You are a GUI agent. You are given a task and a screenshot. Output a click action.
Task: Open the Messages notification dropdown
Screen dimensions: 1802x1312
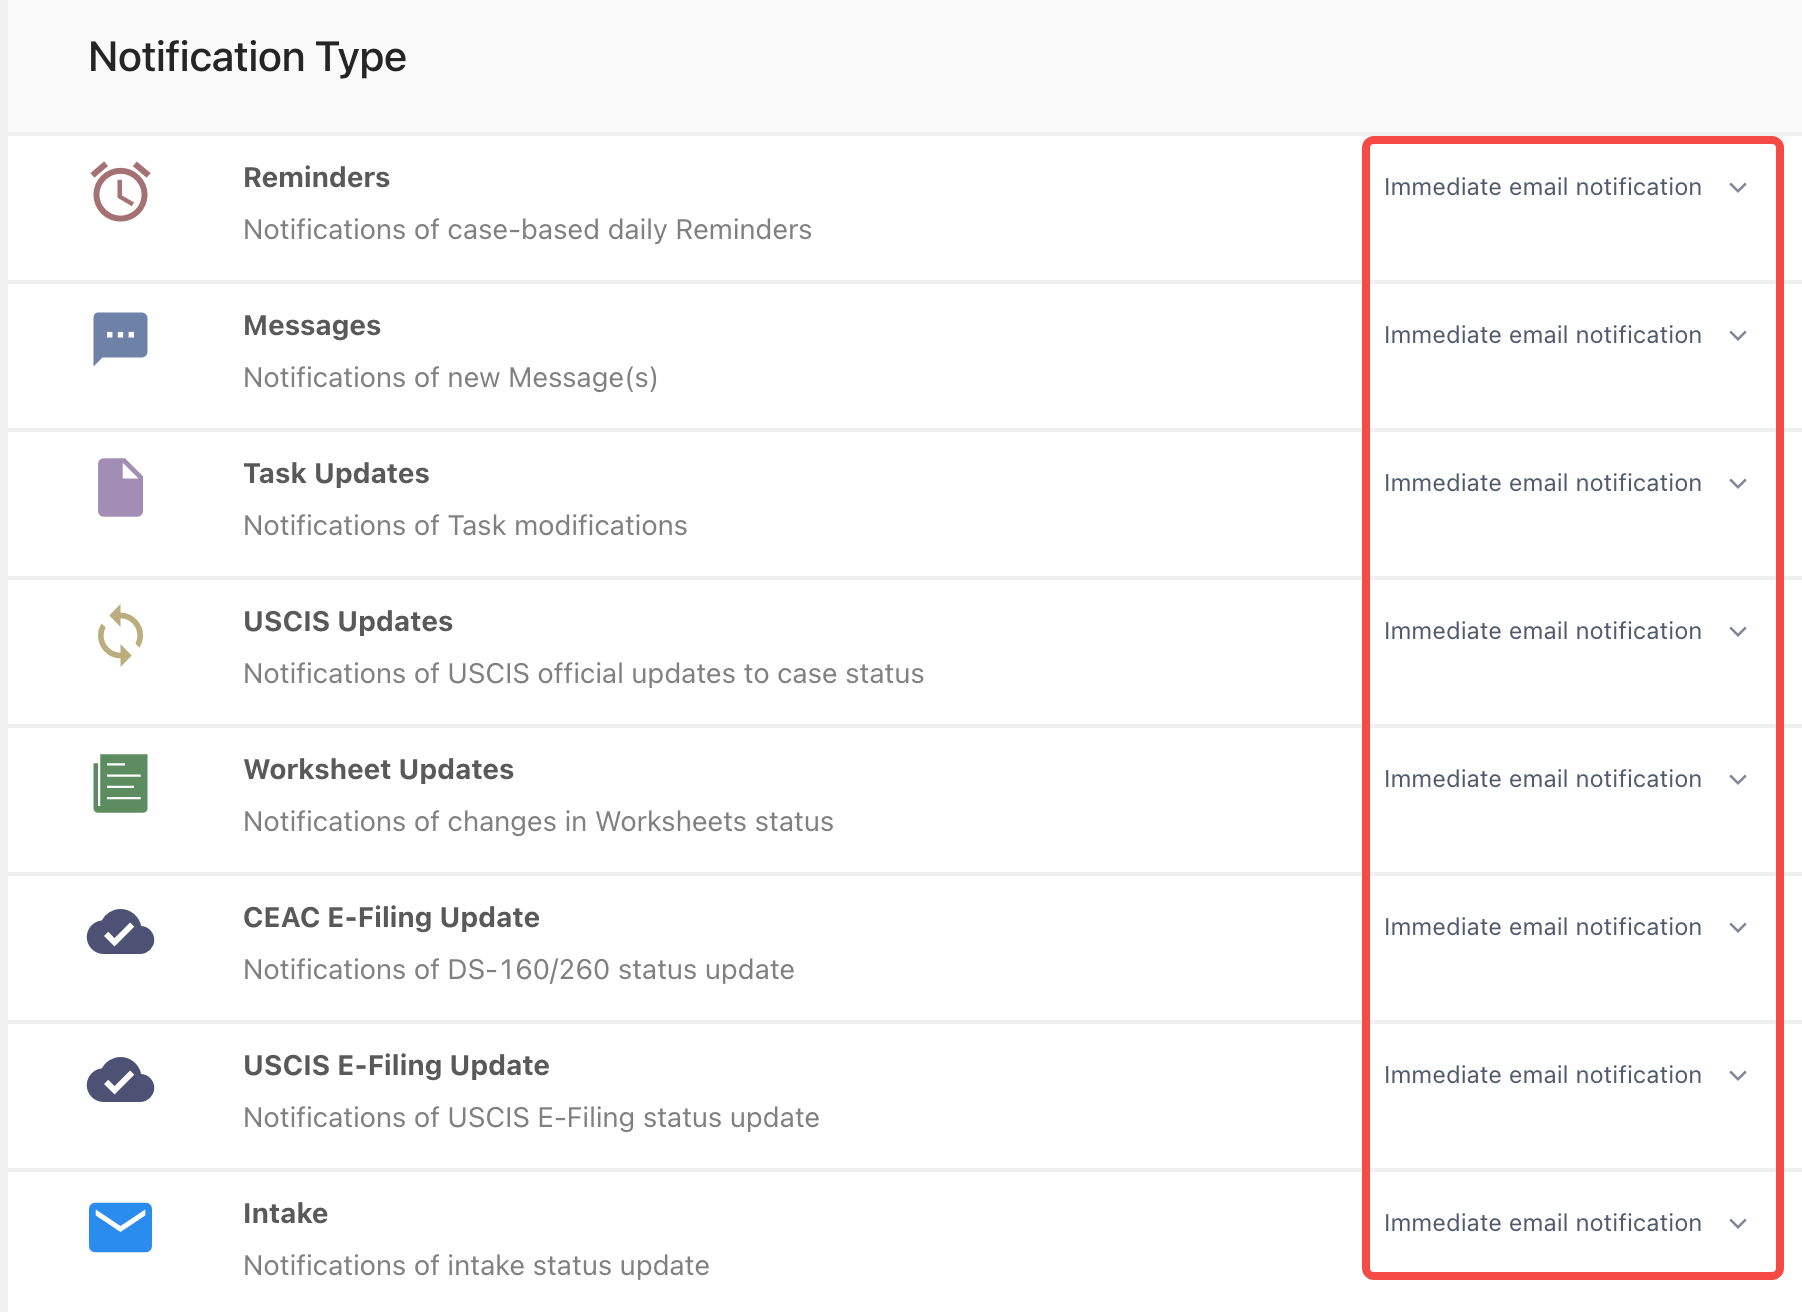(x=1565, y=335)
